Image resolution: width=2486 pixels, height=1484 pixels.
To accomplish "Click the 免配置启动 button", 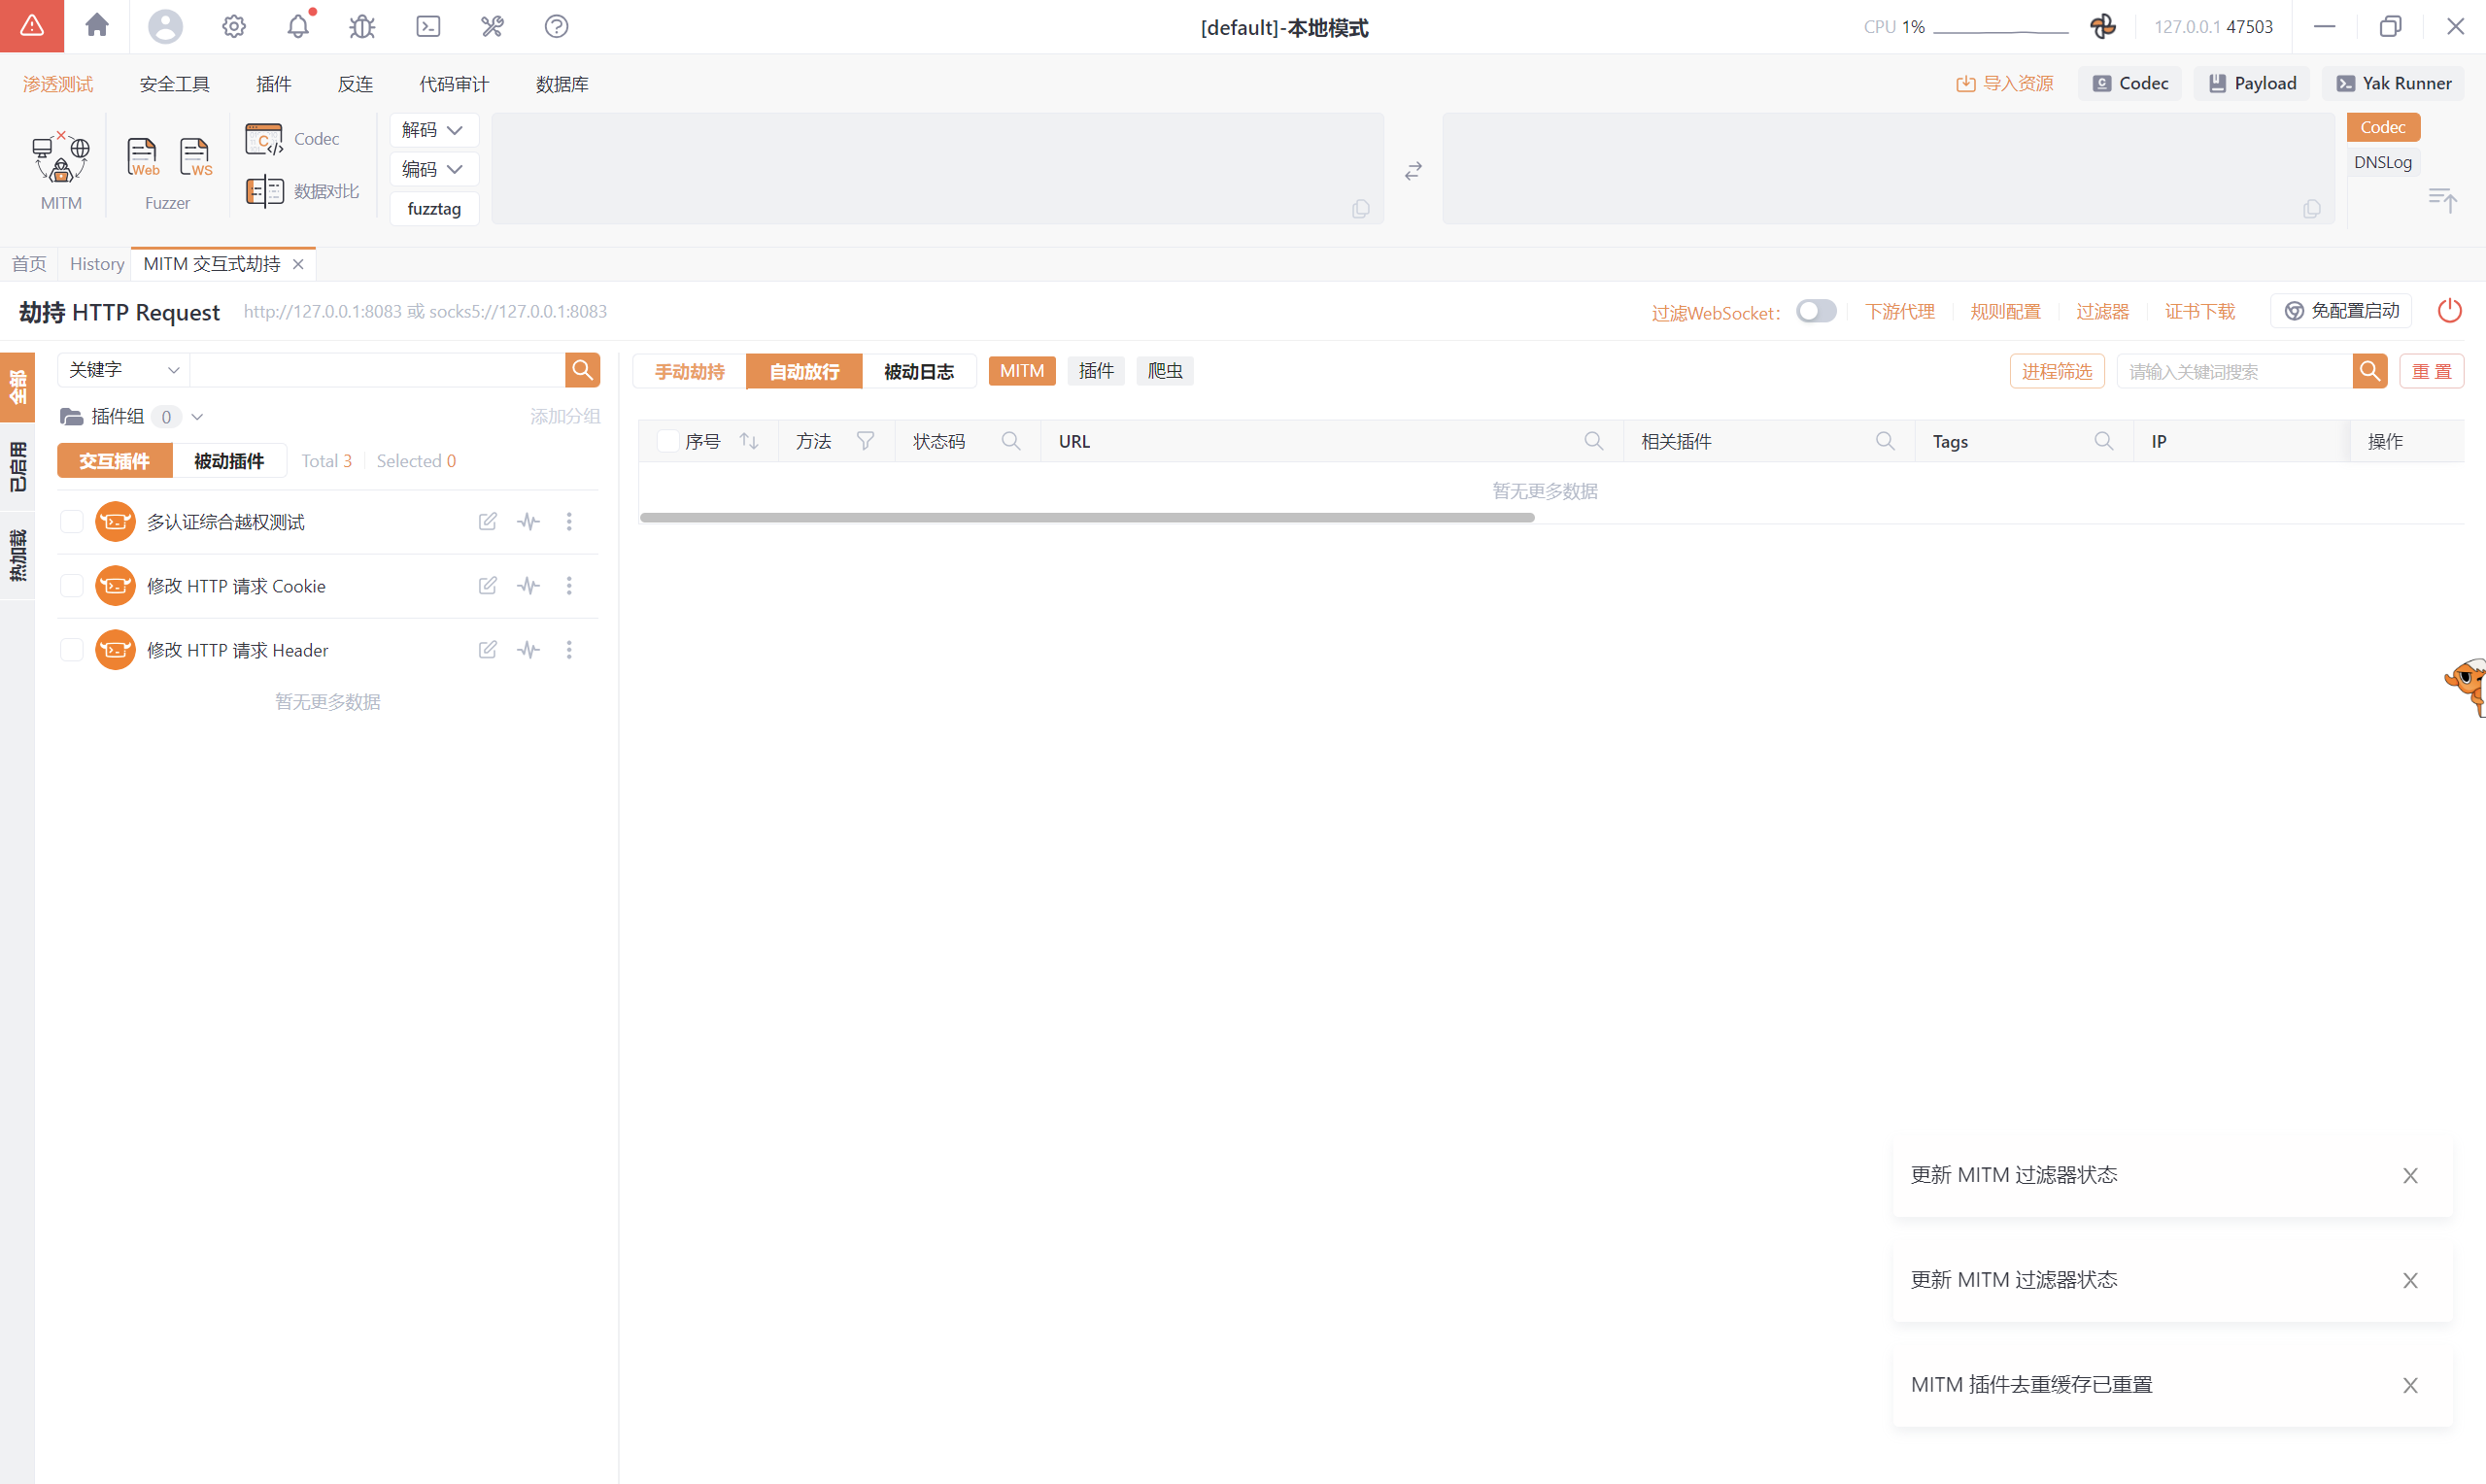I will (x=2342, y=311).
